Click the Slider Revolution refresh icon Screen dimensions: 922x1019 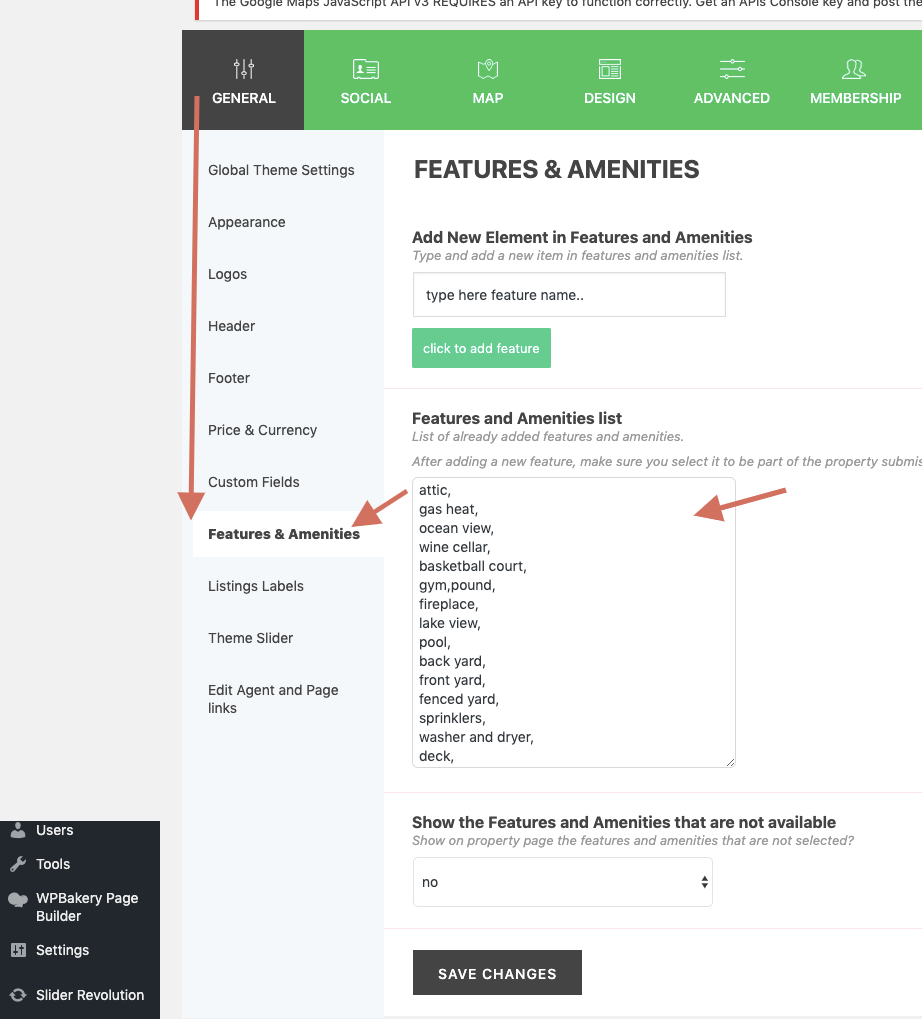coord(18,995)
